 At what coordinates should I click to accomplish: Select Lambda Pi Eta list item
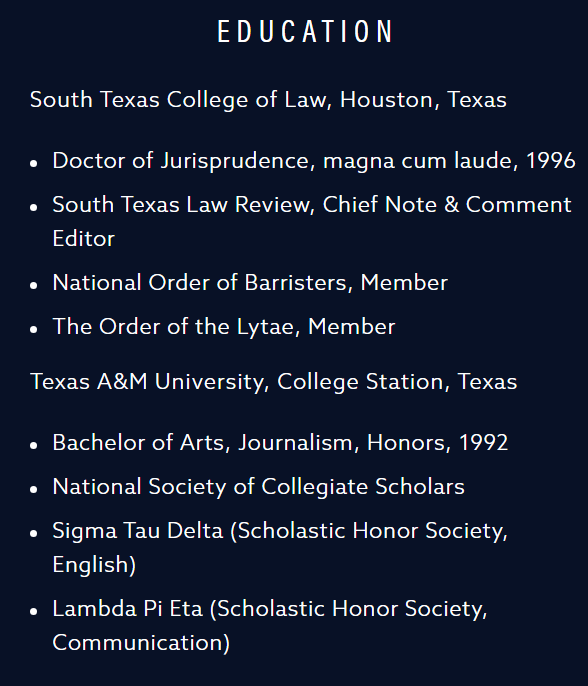(270, 626)
